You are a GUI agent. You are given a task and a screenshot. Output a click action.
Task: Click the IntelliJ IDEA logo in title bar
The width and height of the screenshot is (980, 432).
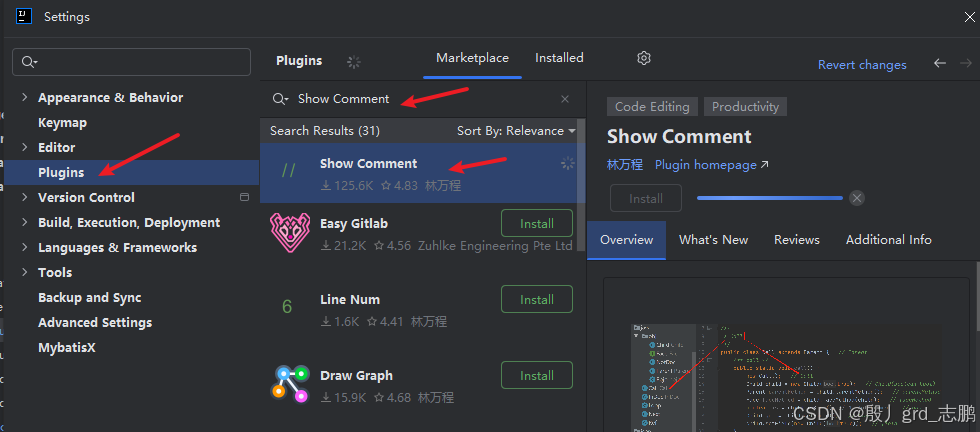pyautogui.click(x=24, y=16)
